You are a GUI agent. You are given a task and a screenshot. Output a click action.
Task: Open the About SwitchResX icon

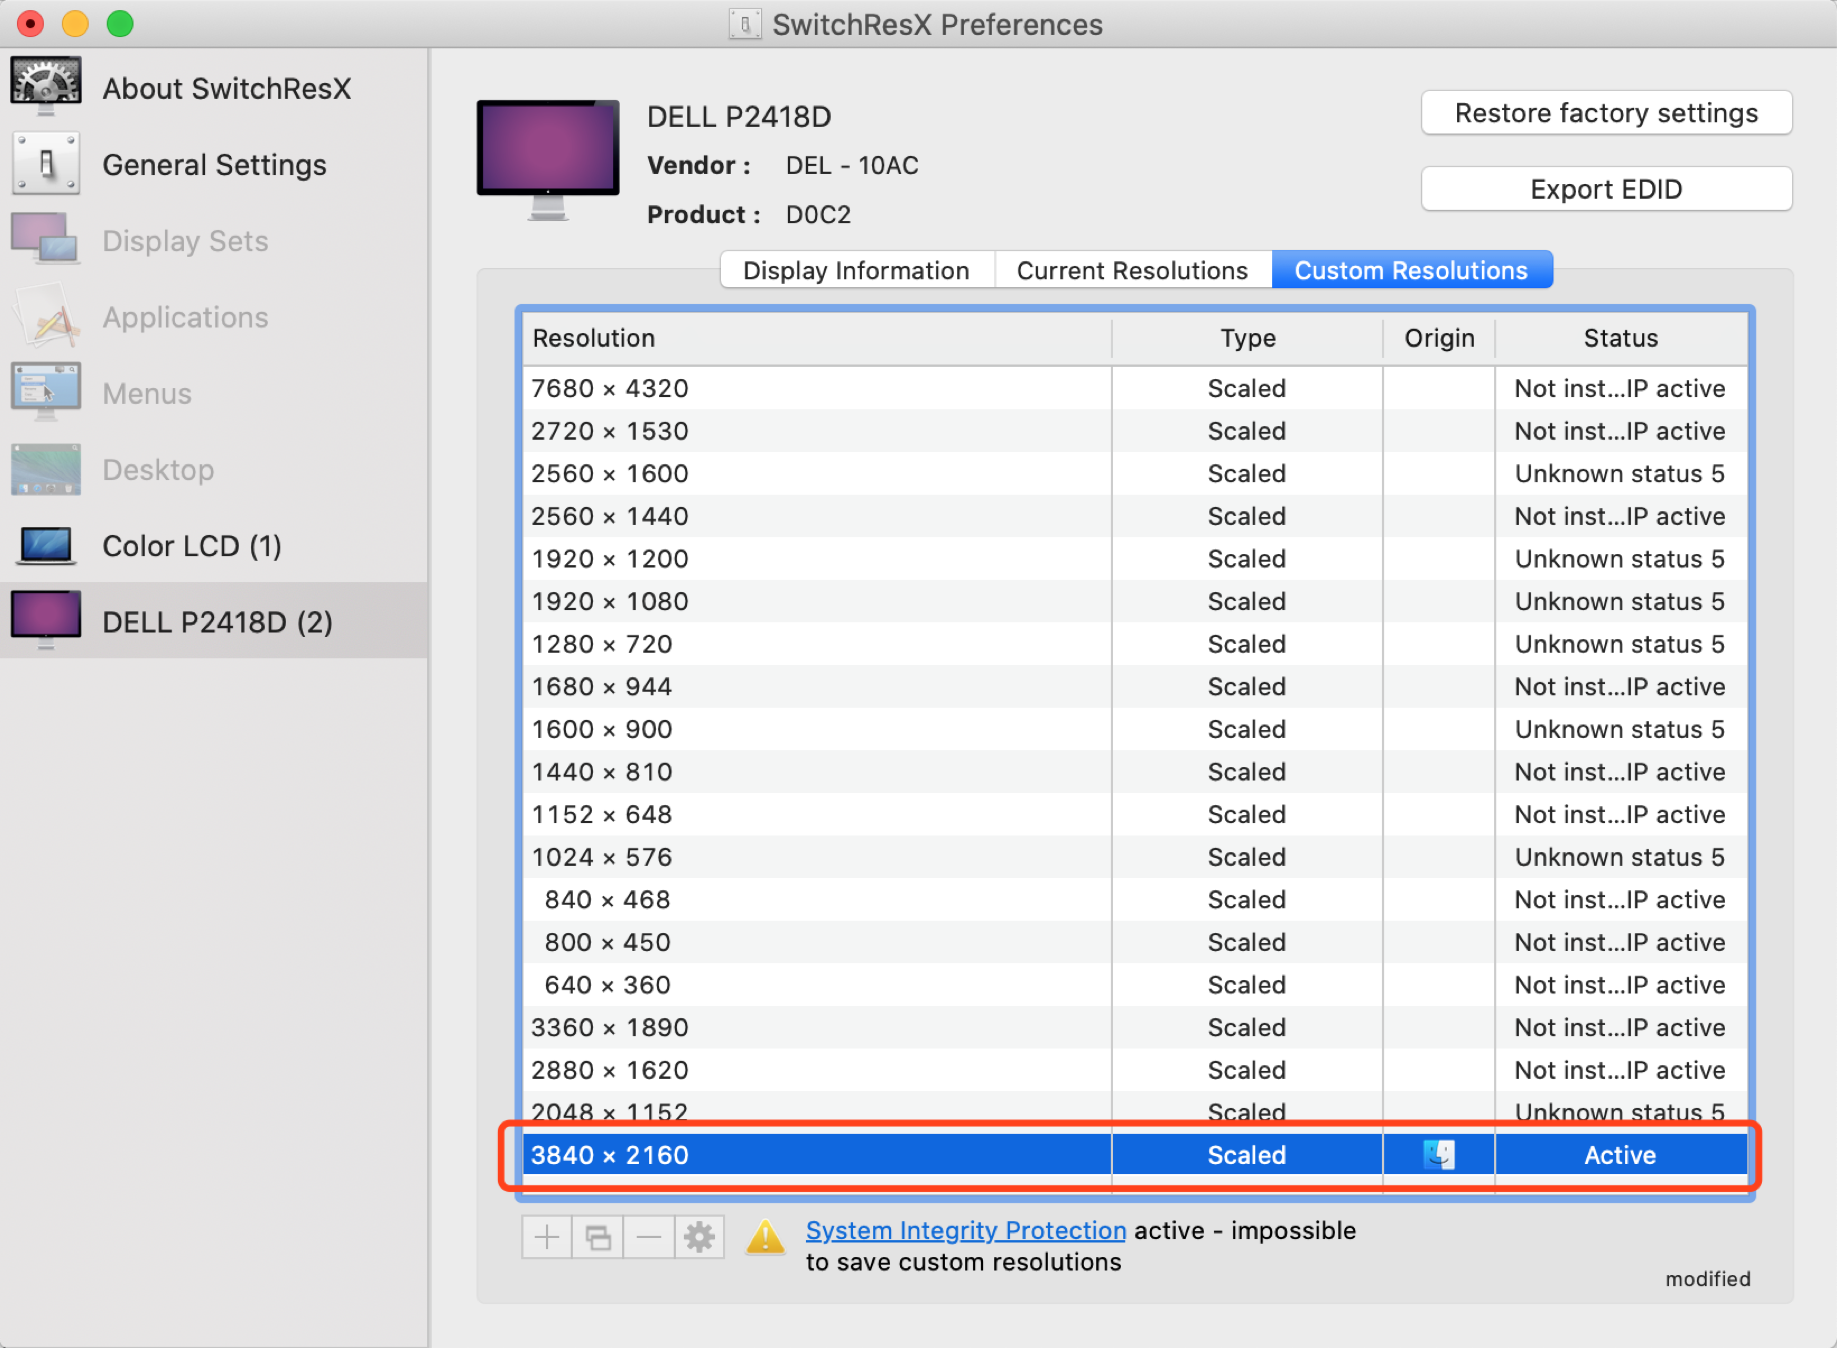point(46,87)
